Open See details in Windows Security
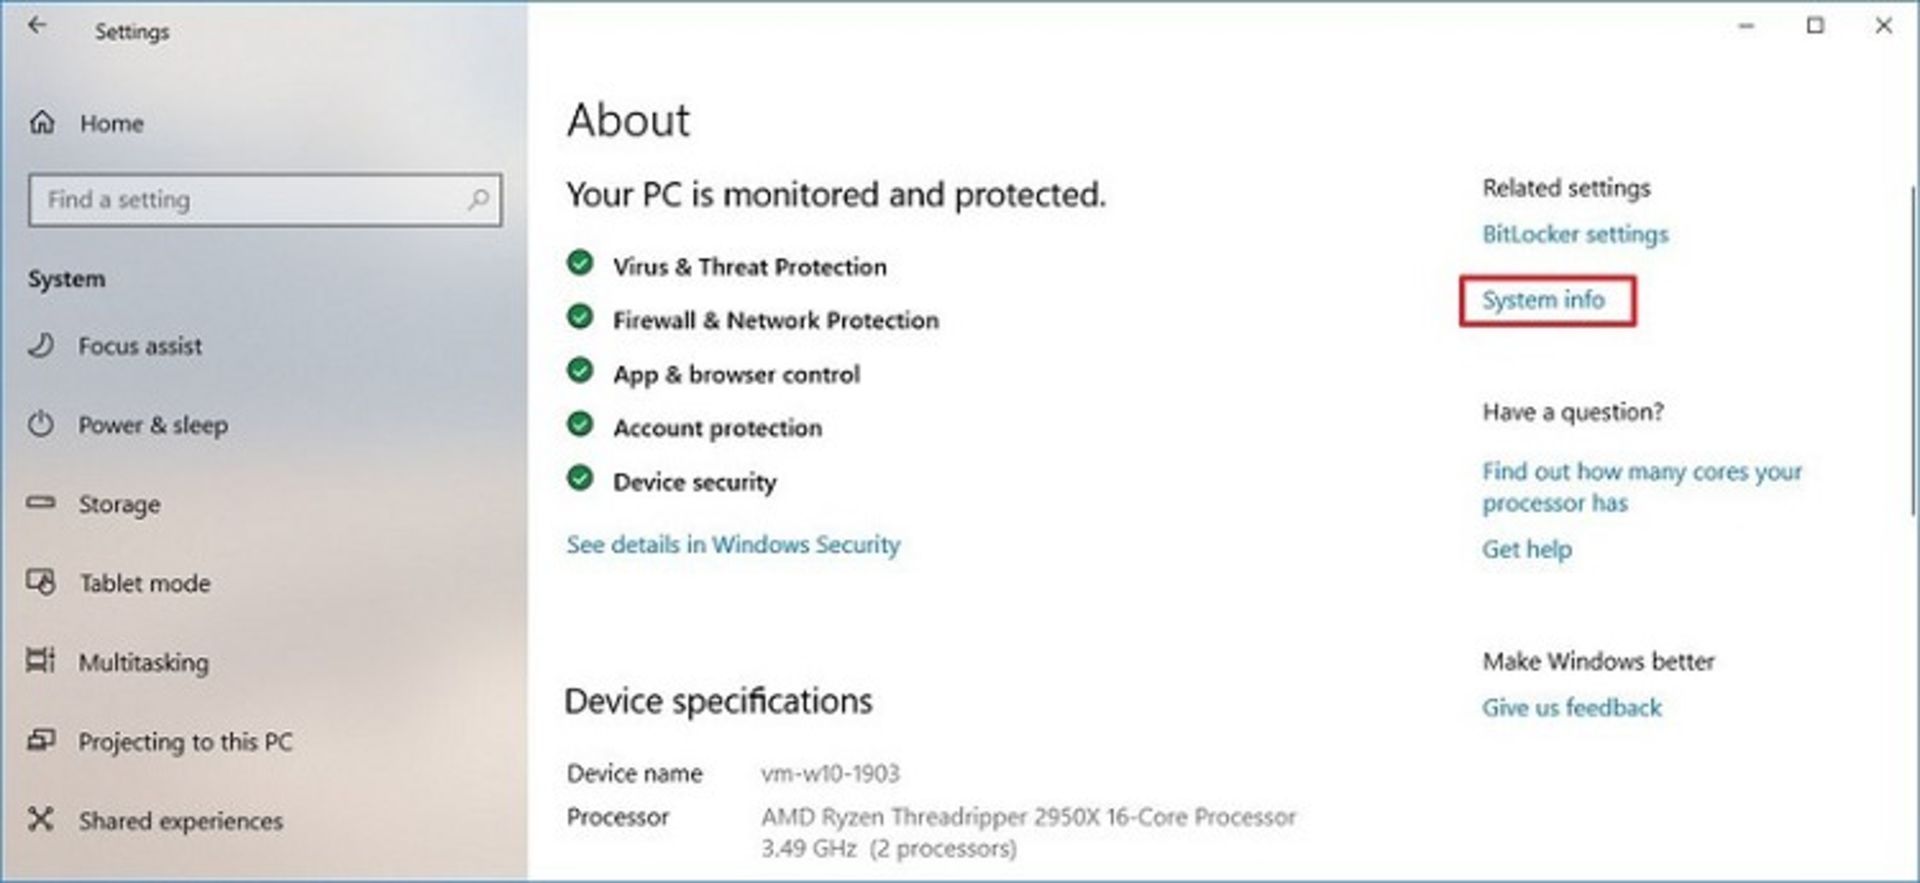 733,545
